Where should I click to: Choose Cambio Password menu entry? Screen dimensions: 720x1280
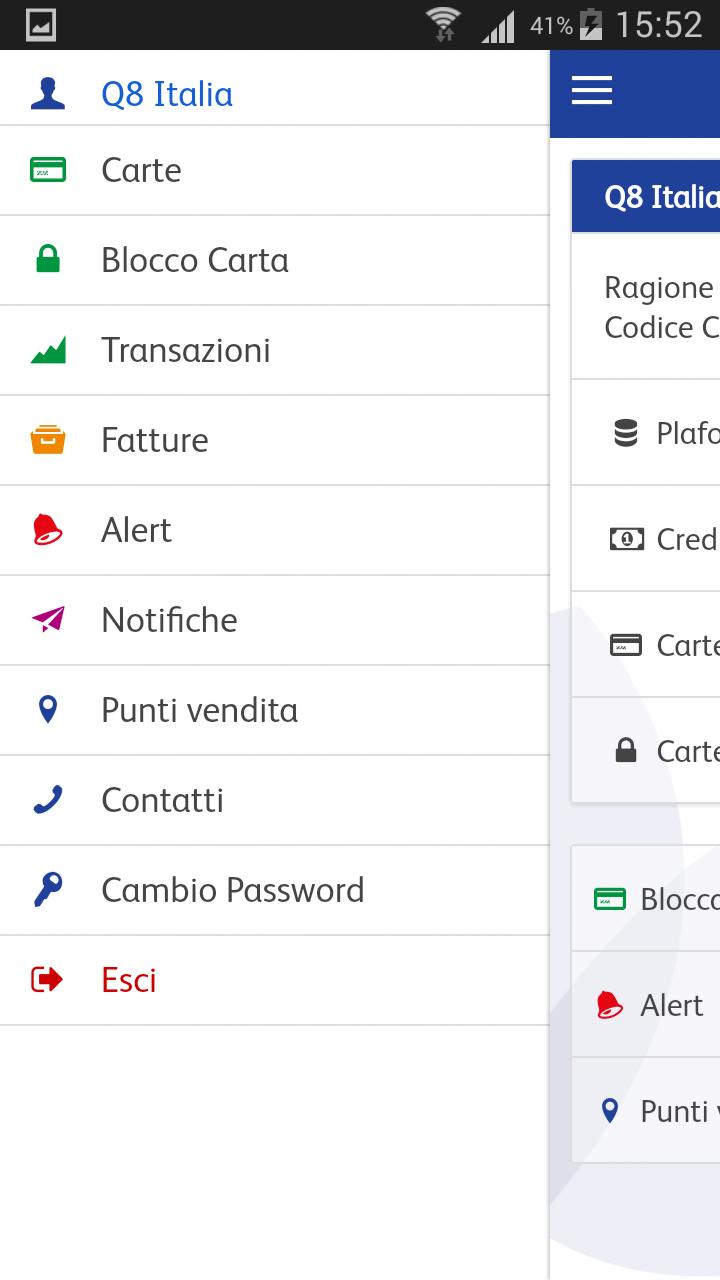point(233,890)
